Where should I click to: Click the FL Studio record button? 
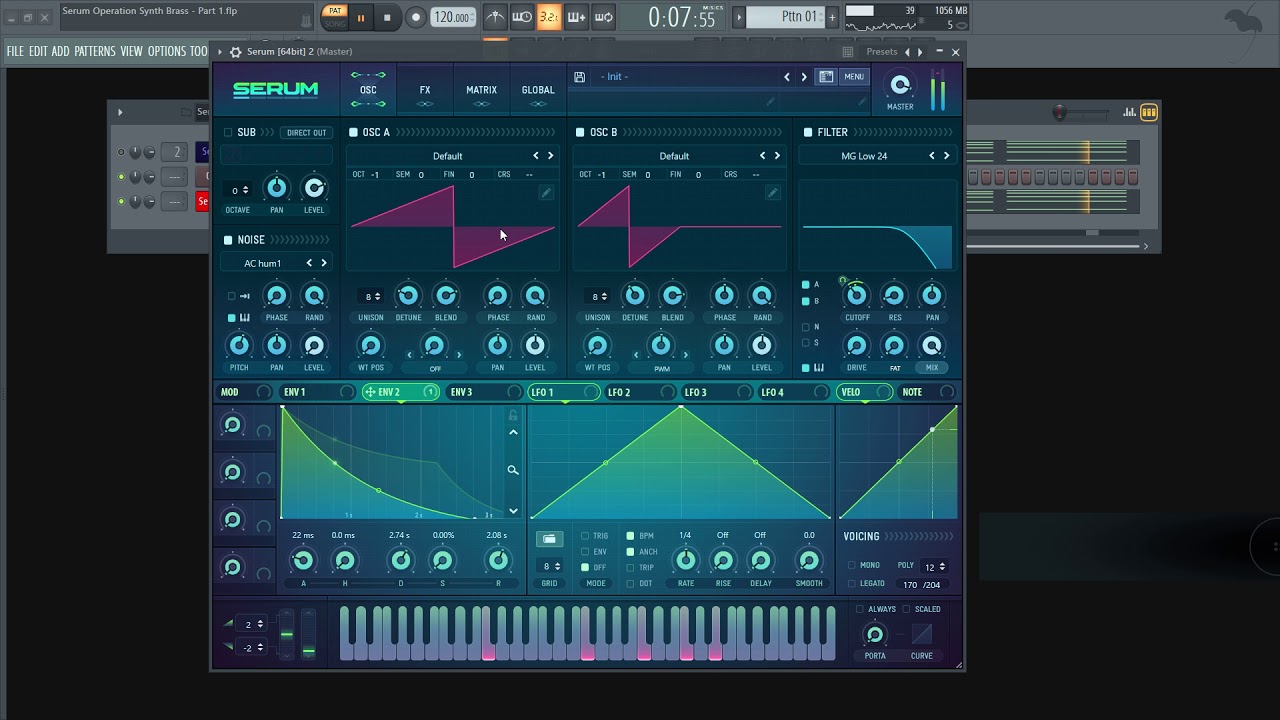click(416, 17)
